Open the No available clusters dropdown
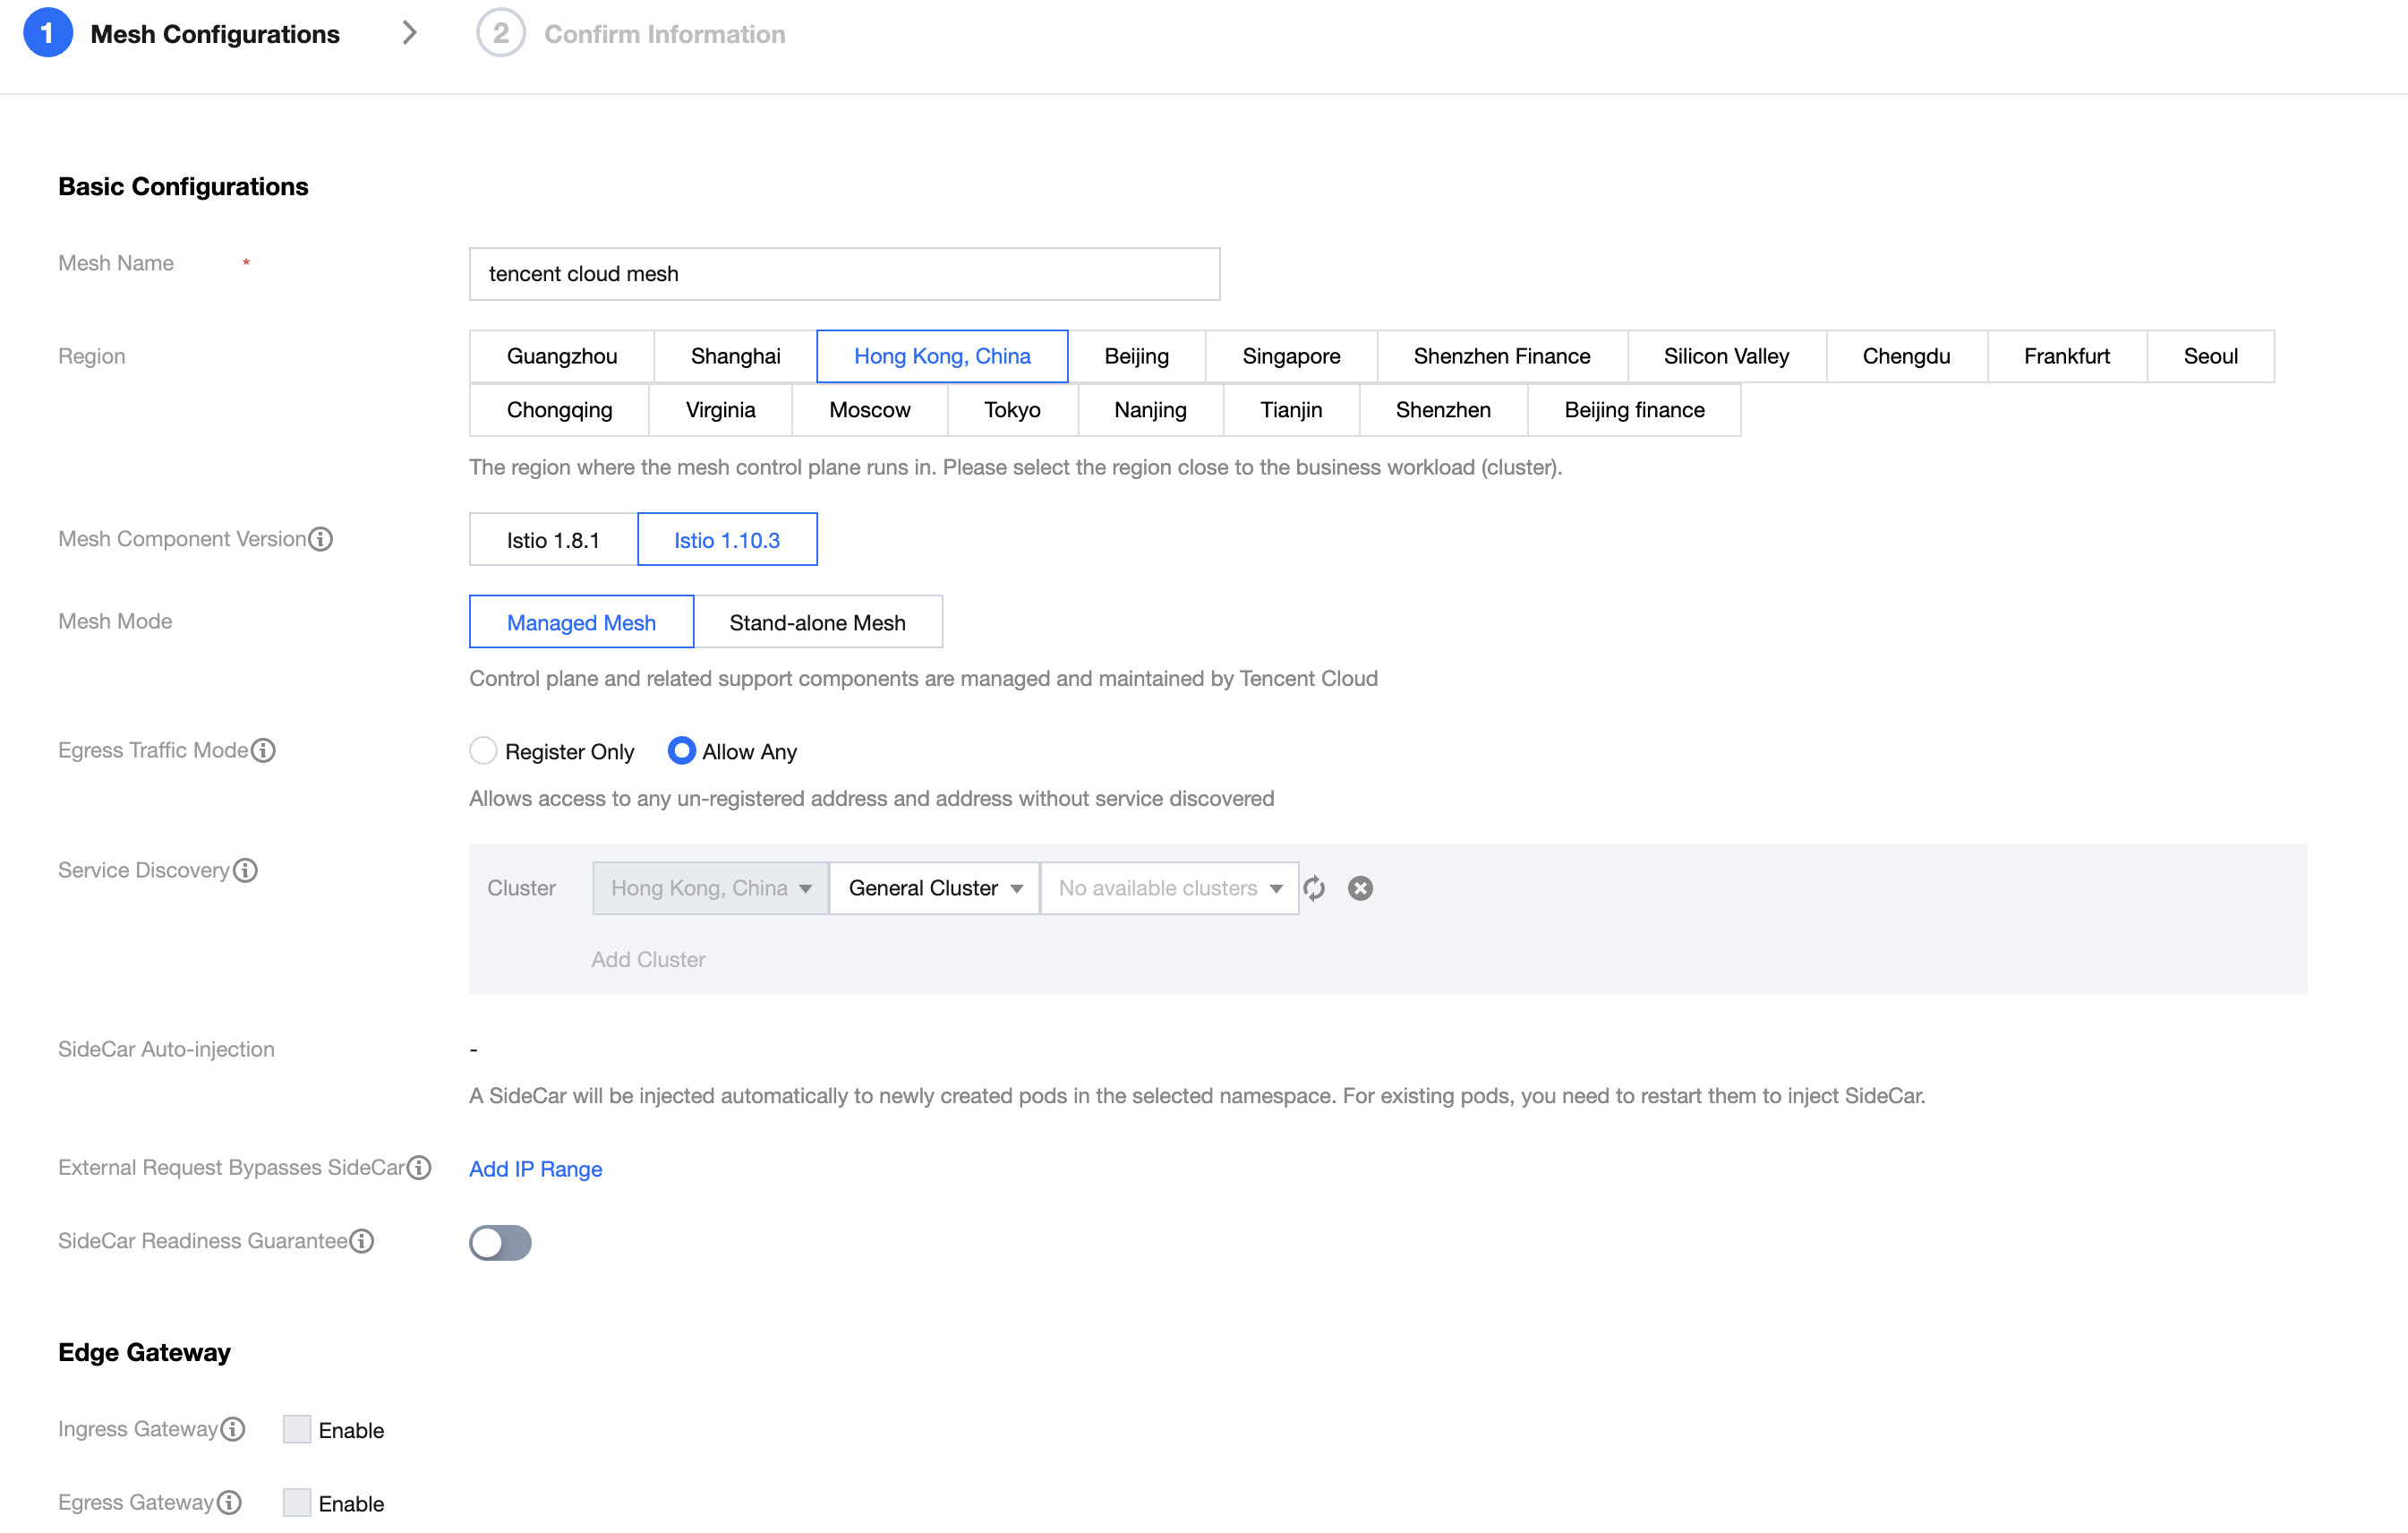The height and width of the screenshot is (1533, 2408). click(1169, 888)
